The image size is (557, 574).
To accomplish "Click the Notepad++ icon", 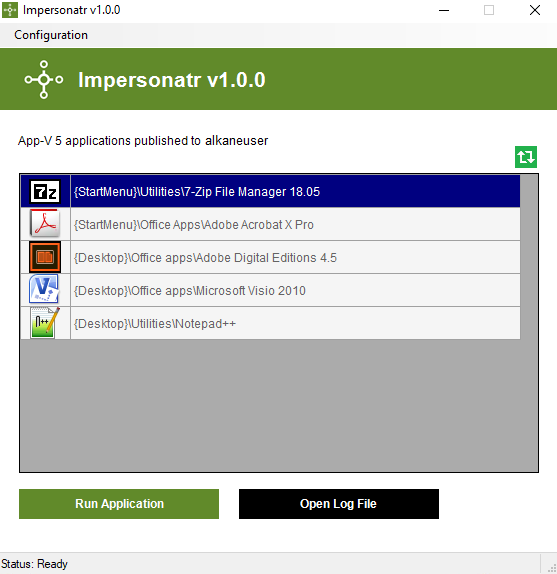I will click(x=45, y=323).
